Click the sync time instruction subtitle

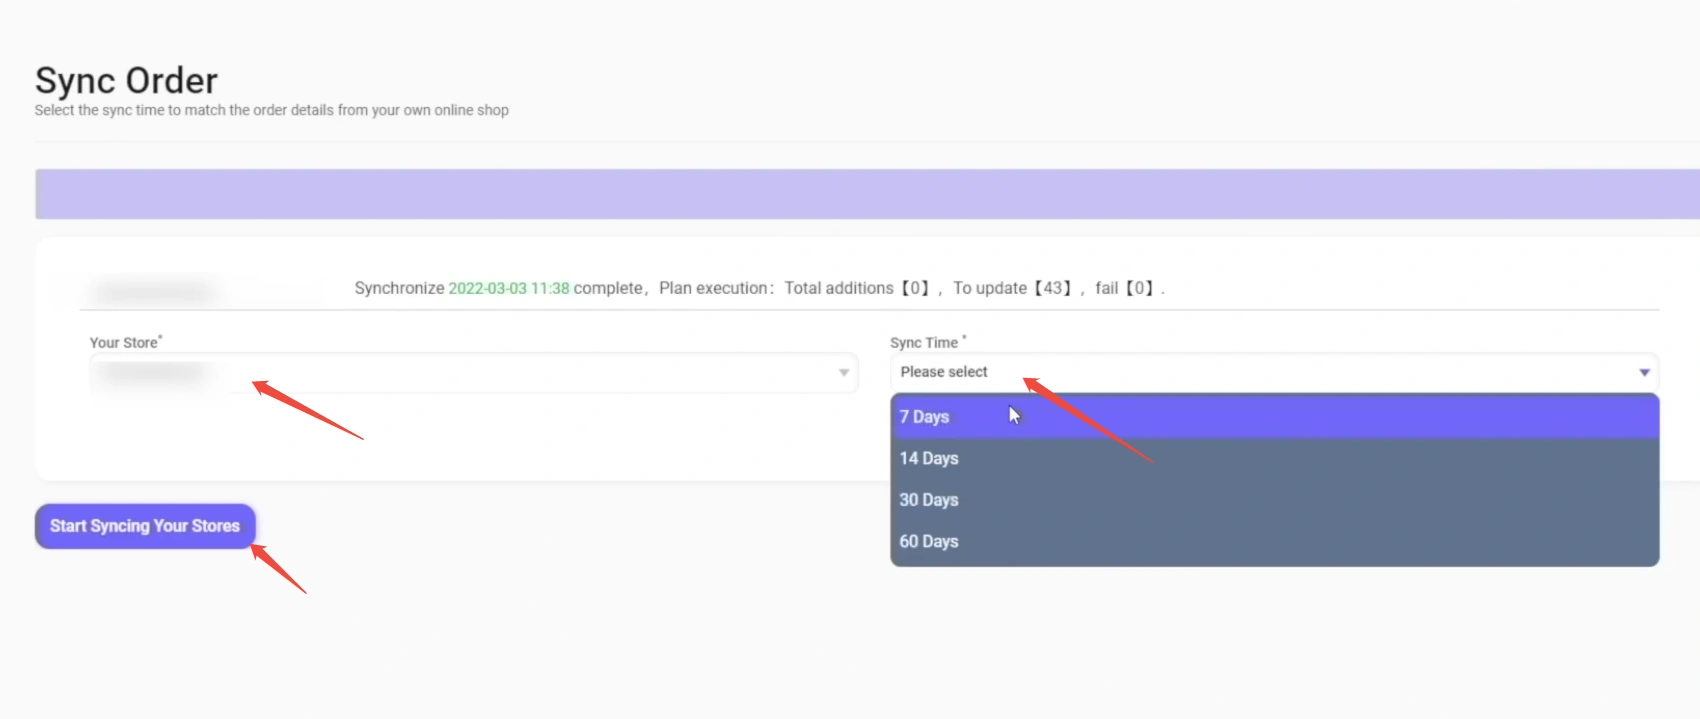(x=272, y=110)
